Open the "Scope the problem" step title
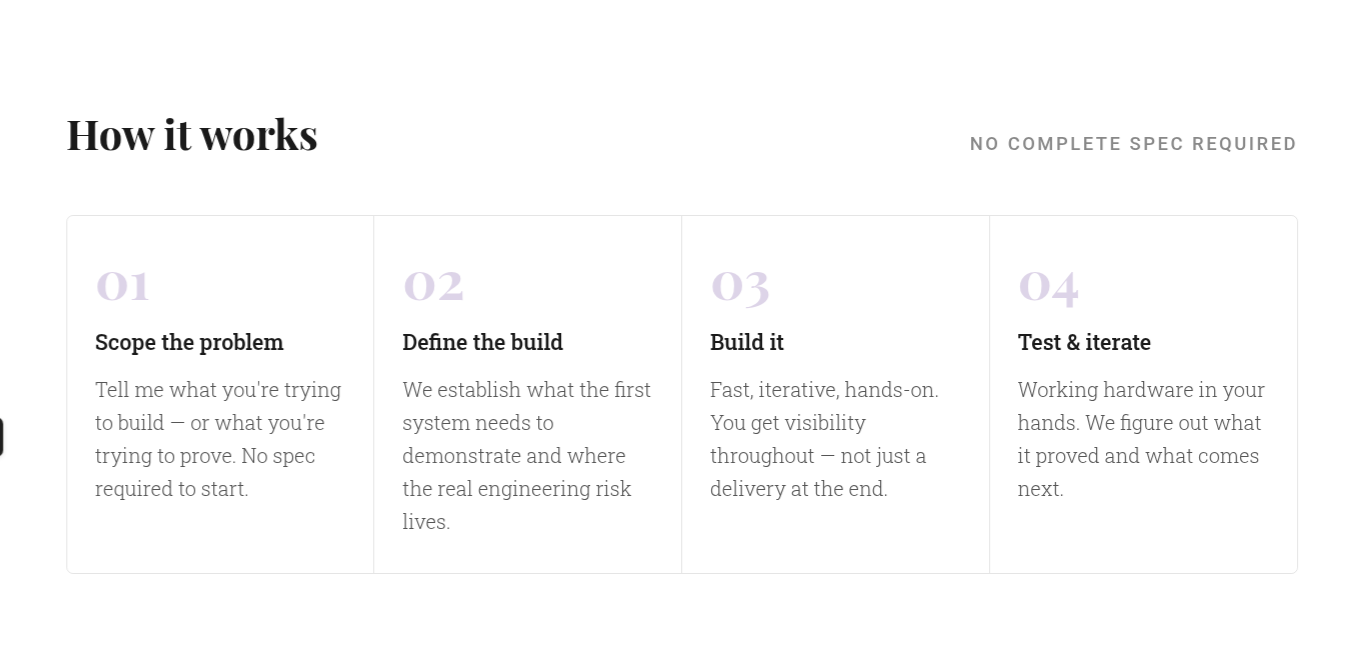1364x669 pixels. pos(189,342)
